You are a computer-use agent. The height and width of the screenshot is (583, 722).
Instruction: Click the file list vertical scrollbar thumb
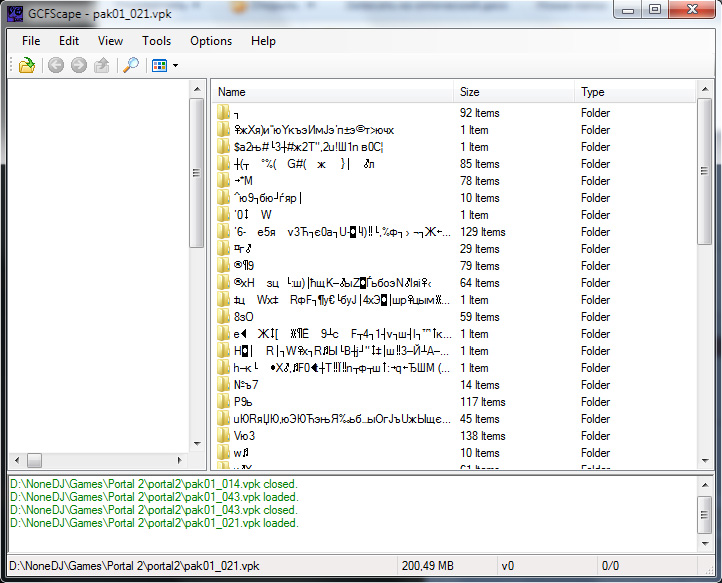pos(705,171)
